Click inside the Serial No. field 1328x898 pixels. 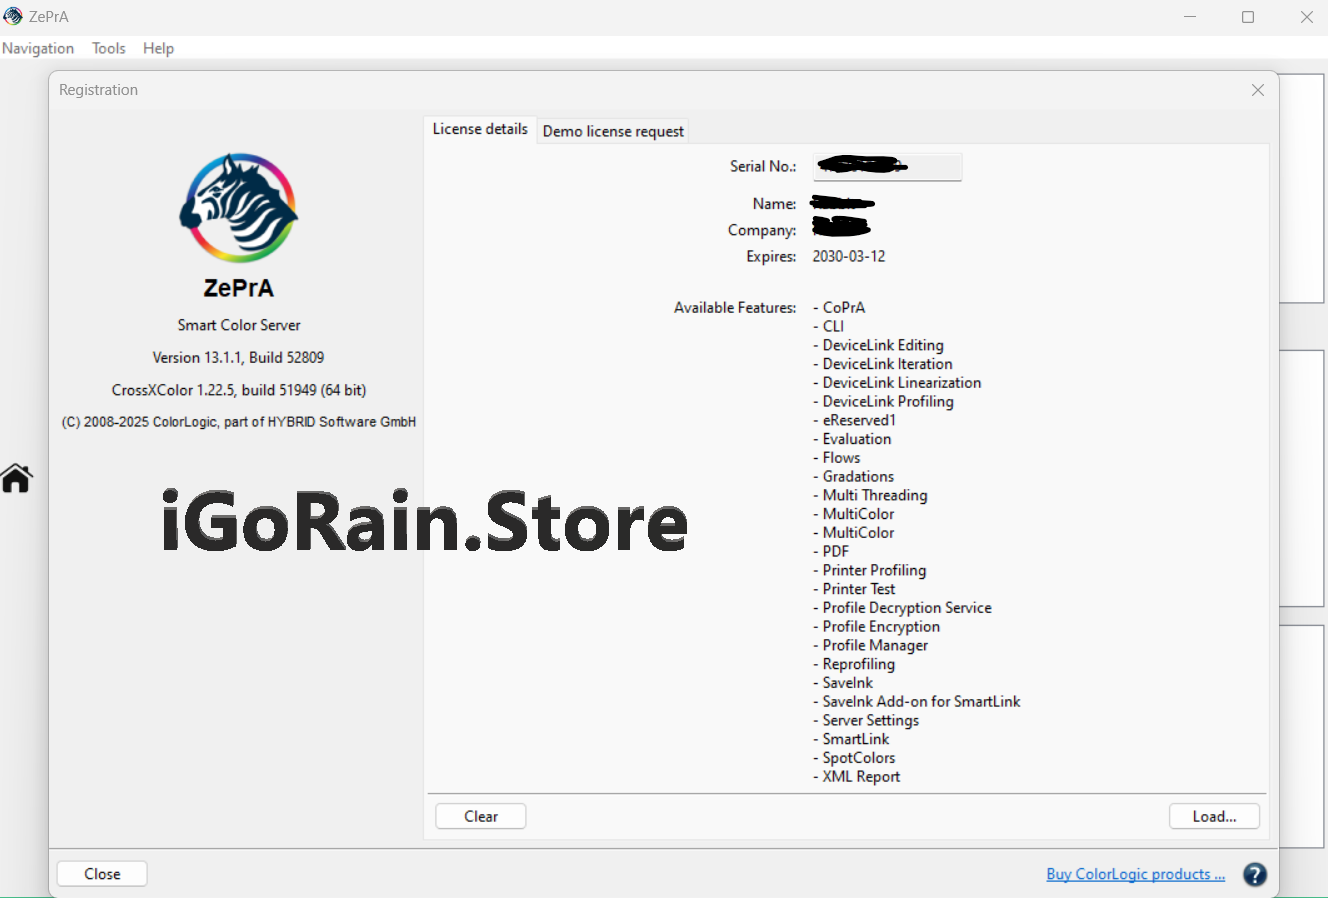click(x=888, y=167)
